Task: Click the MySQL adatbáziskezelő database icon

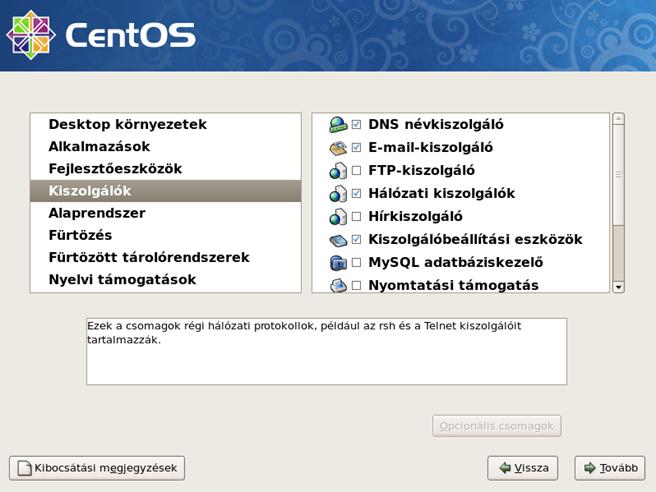Action: click(338, 263)
